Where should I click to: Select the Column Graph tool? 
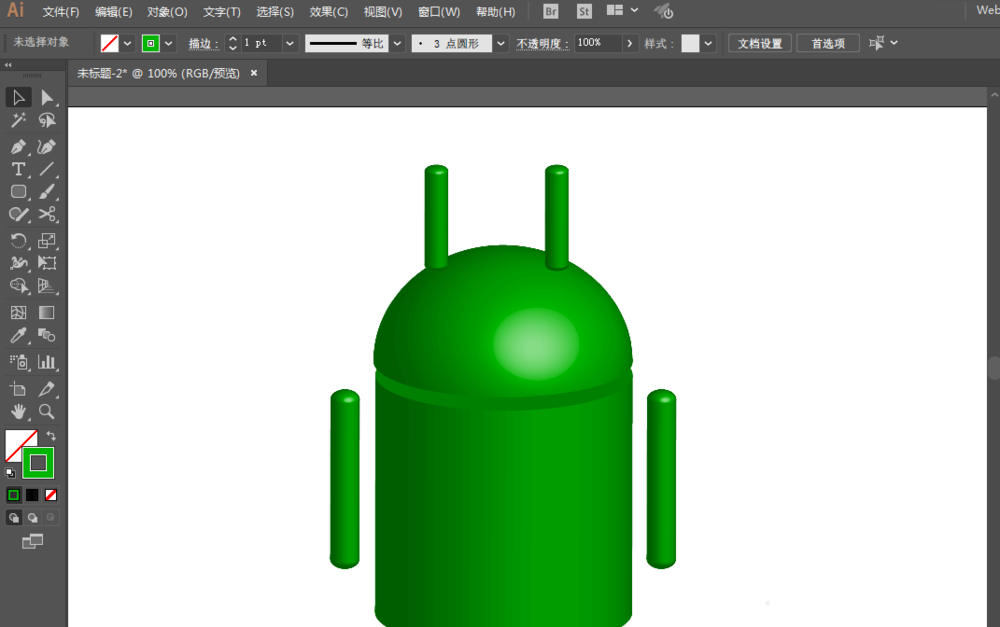[47, 362]
